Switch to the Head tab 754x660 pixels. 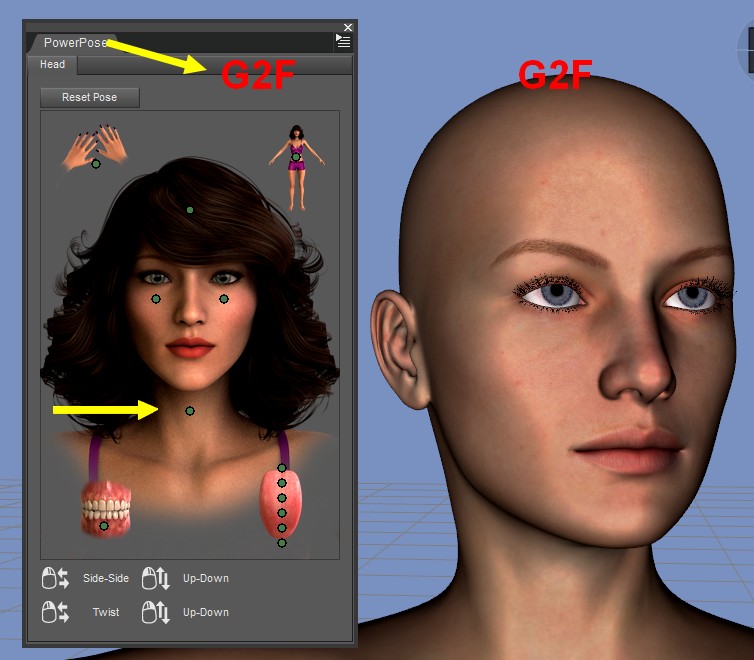(x=52, y=64)
